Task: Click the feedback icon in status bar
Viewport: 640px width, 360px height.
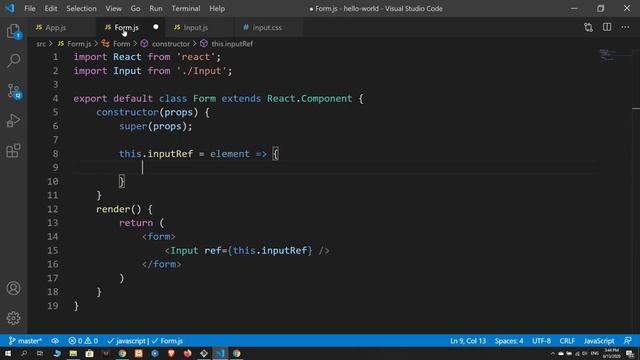Action: (x=628, y=341)
